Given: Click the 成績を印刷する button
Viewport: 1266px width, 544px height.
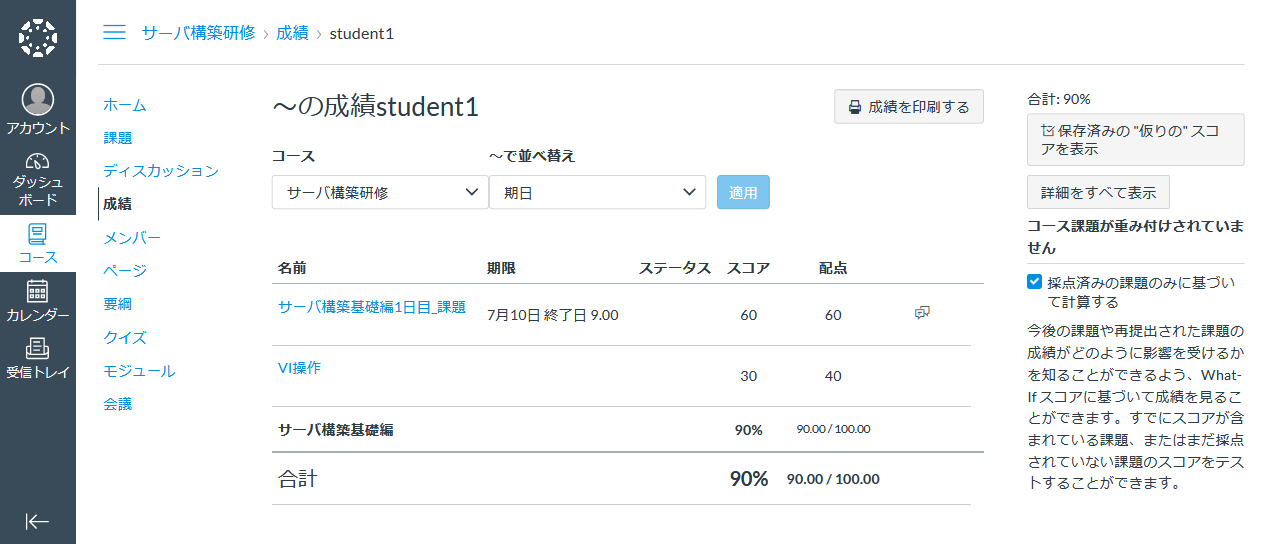Looking at the screenshot, I should click(909, 107).
